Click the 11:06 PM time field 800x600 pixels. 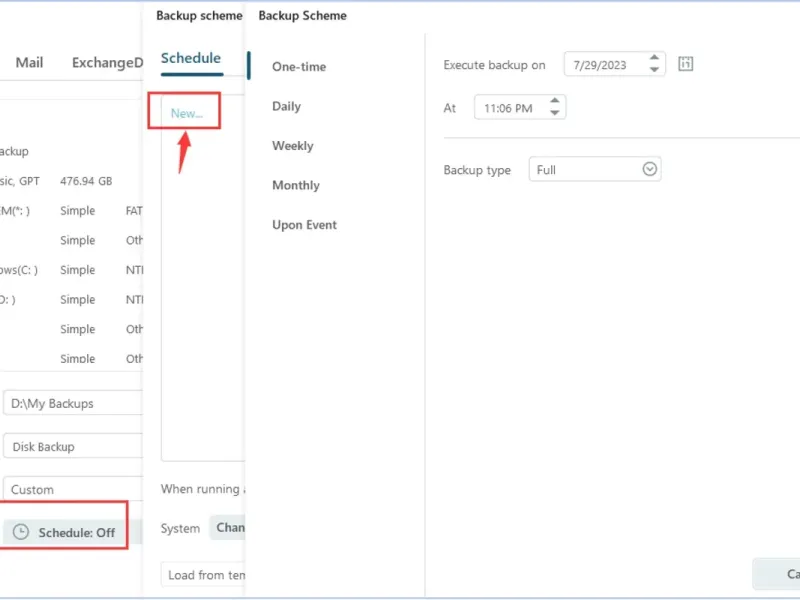[508, 108]
